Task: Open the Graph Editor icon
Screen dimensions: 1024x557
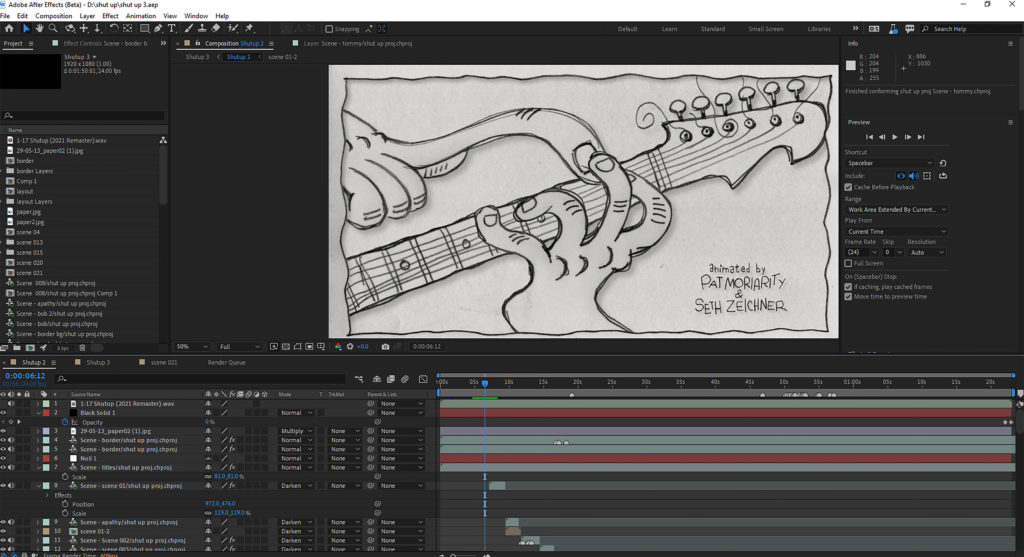Action: [x=423, y=379]
